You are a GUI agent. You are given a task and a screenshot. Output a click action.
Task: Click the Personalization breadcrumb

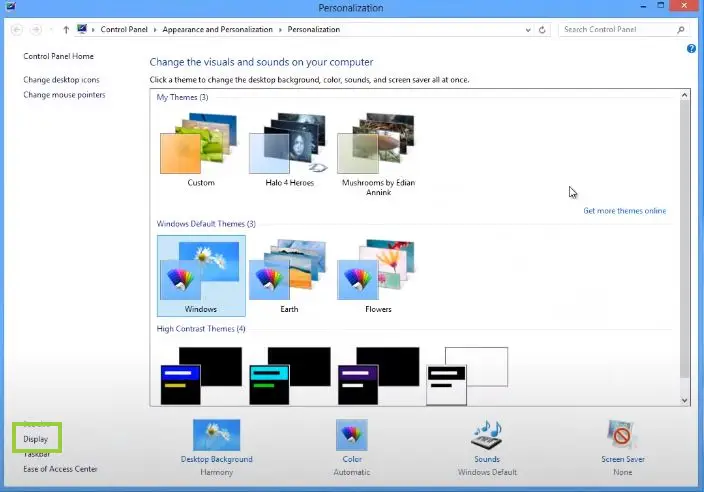(313, 29)
